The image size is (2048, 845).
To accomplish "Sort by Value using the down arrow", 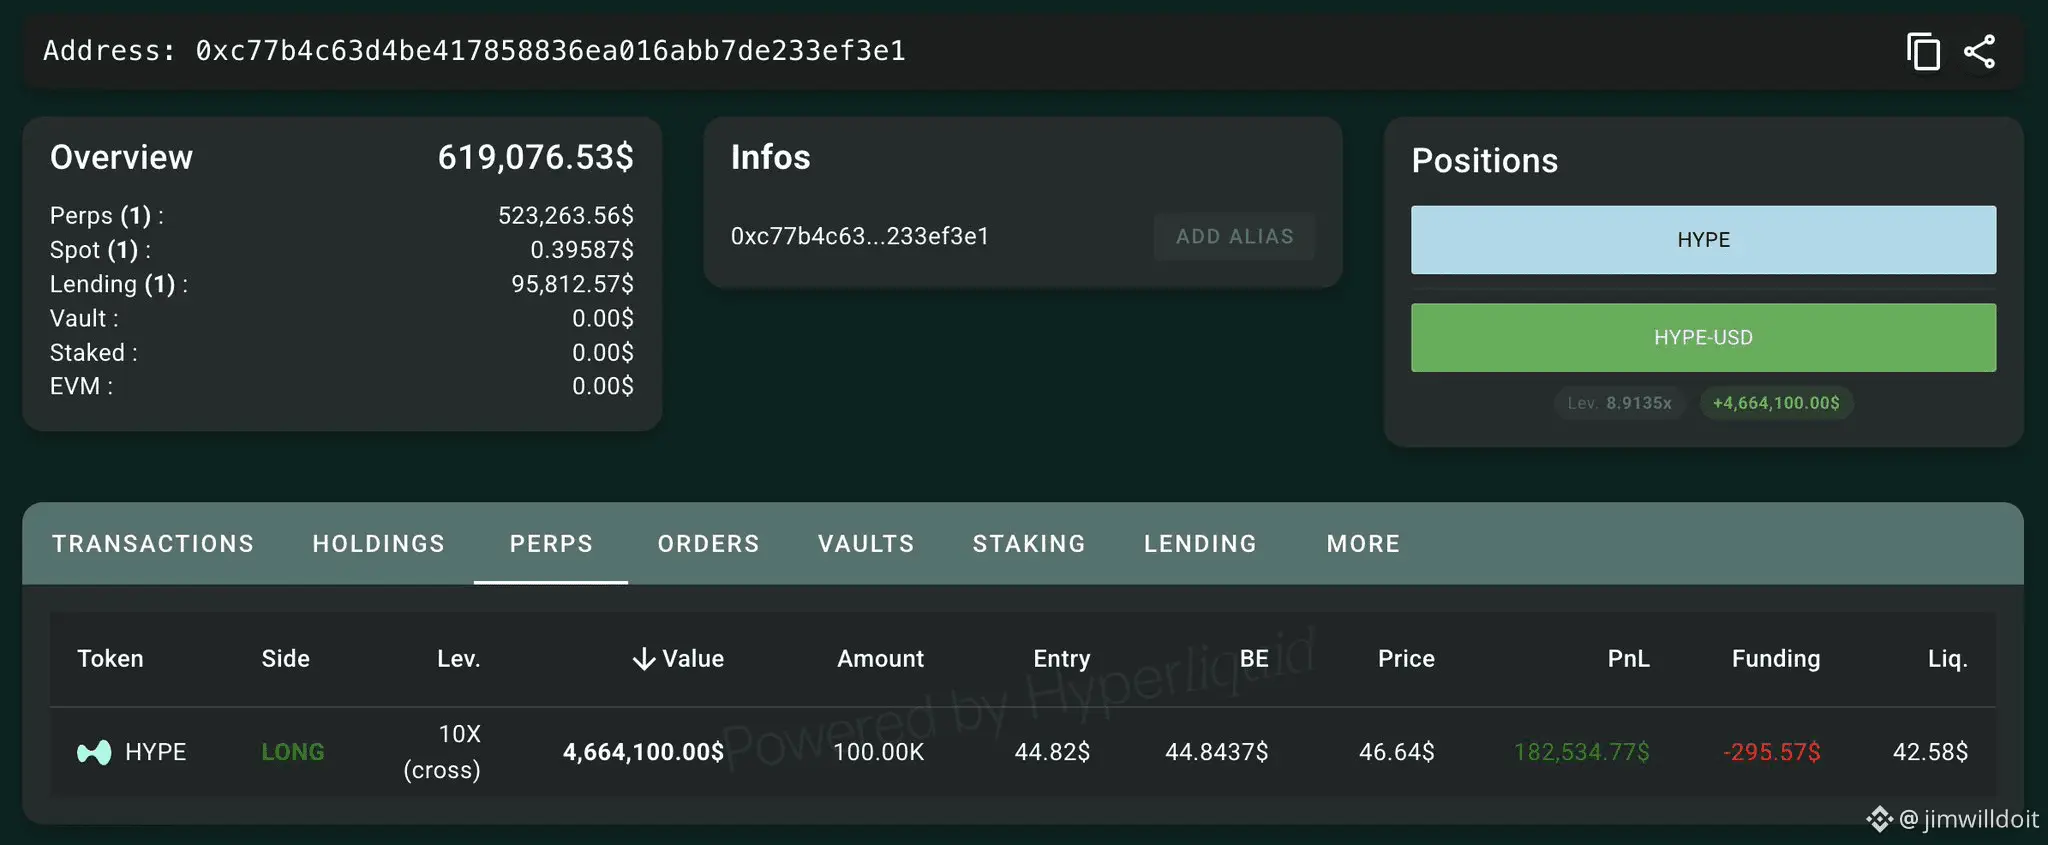I will [644, 659].
